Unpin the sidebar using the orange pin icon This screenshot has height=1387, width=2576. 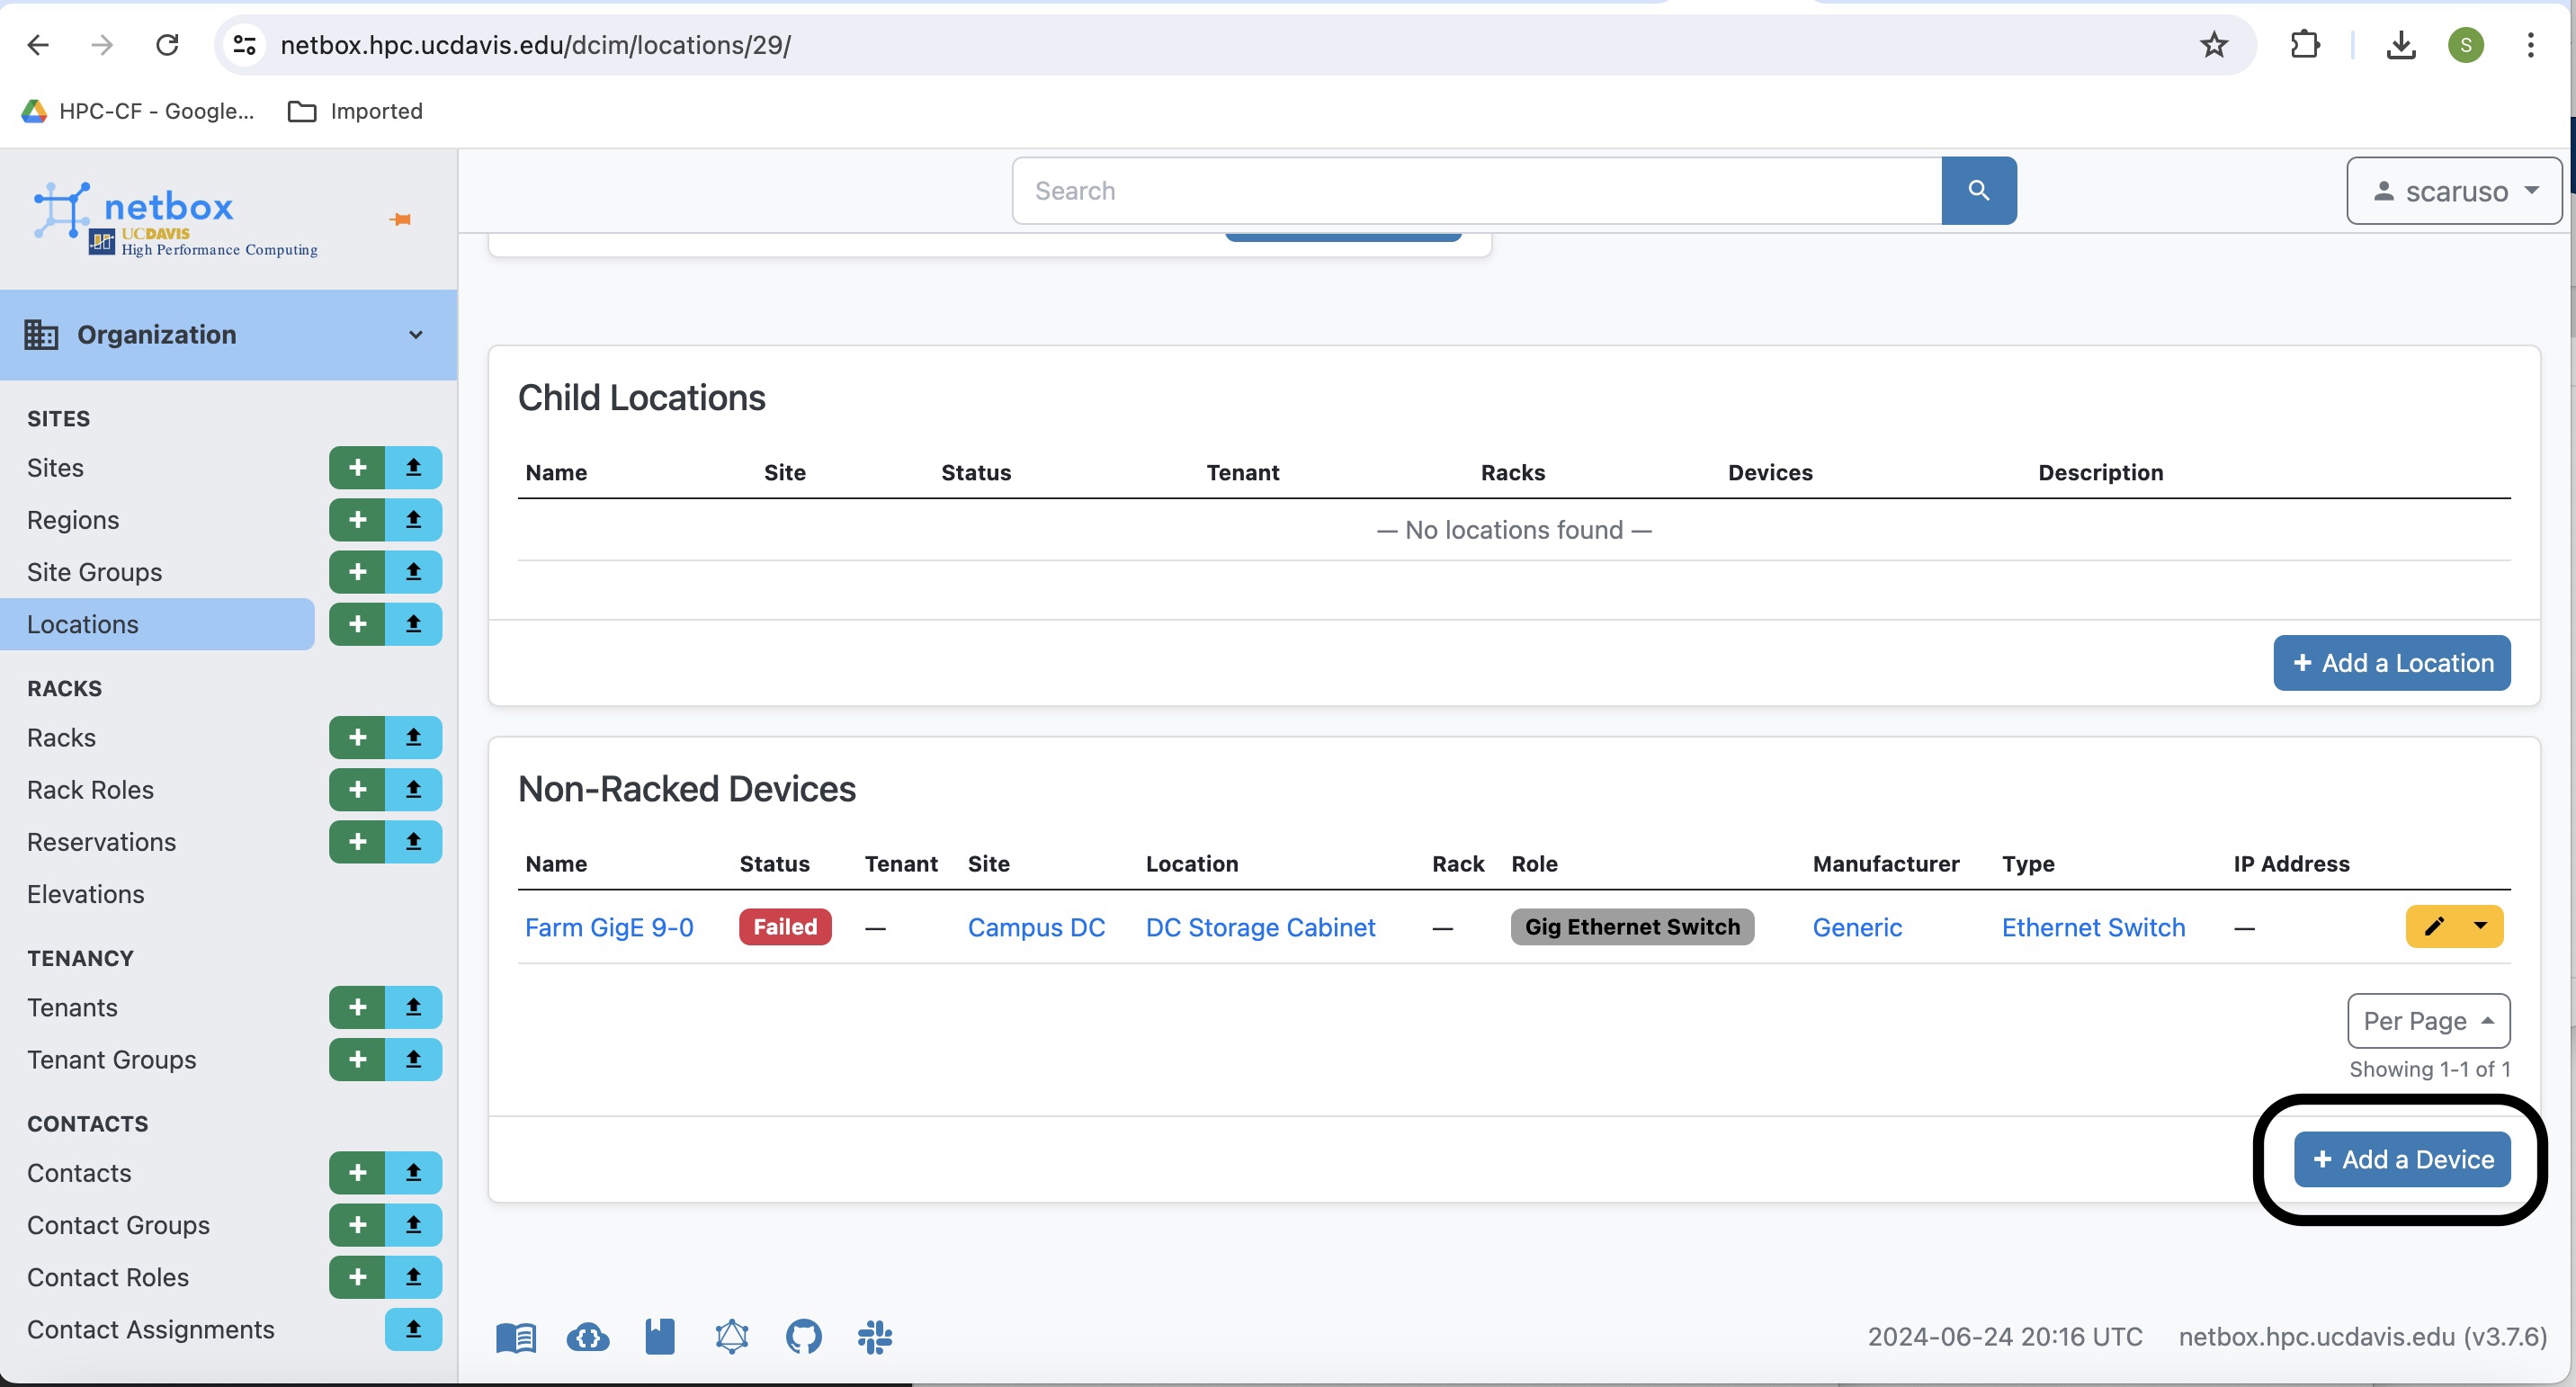(401, 219)
